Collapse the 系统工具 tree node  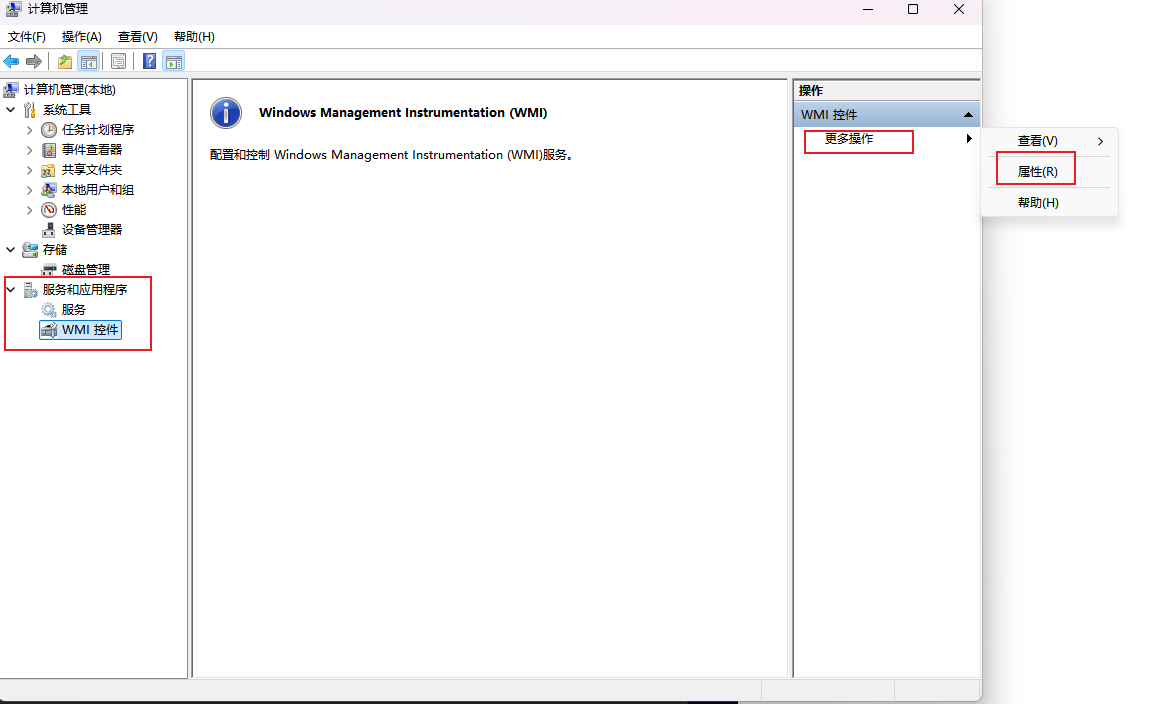tap(10, 110)
